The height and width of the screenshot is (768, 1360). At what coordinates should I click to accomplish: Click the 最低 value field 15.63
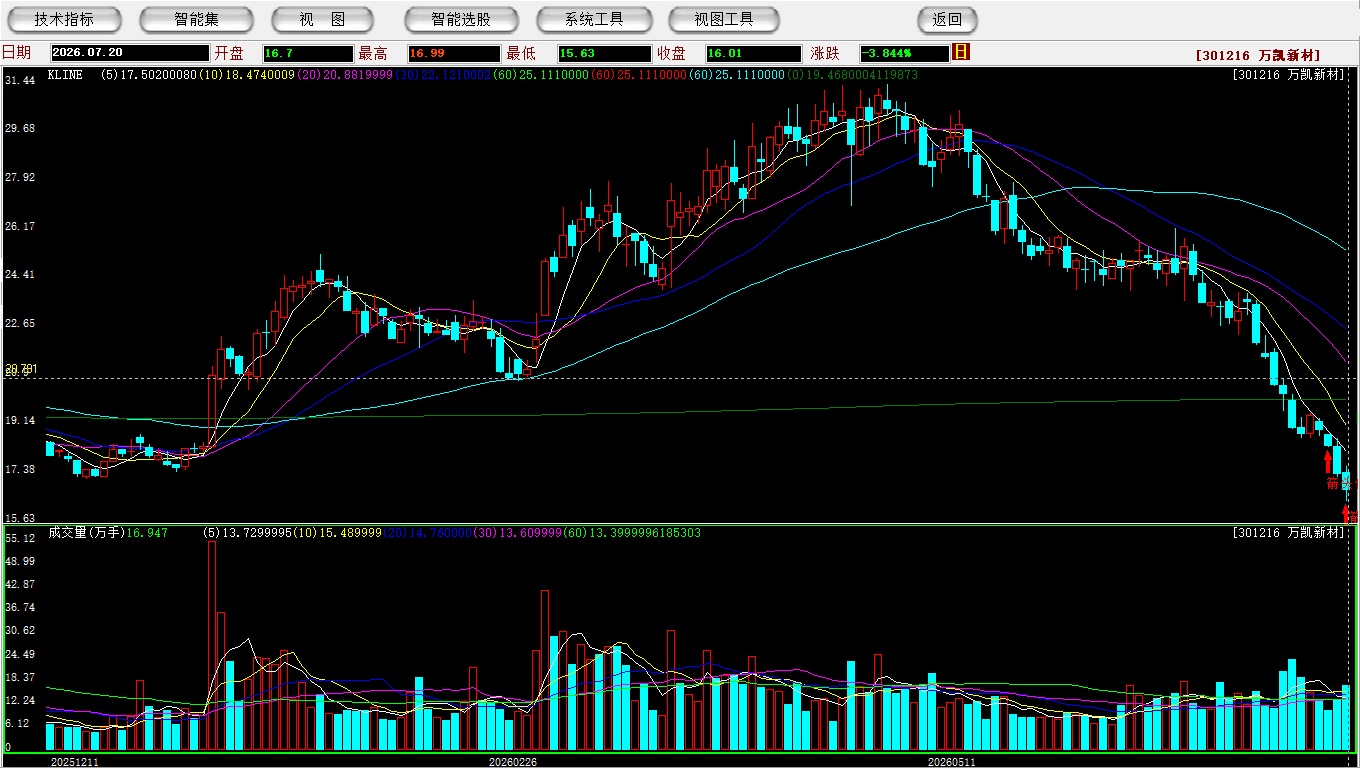(604, 53)
